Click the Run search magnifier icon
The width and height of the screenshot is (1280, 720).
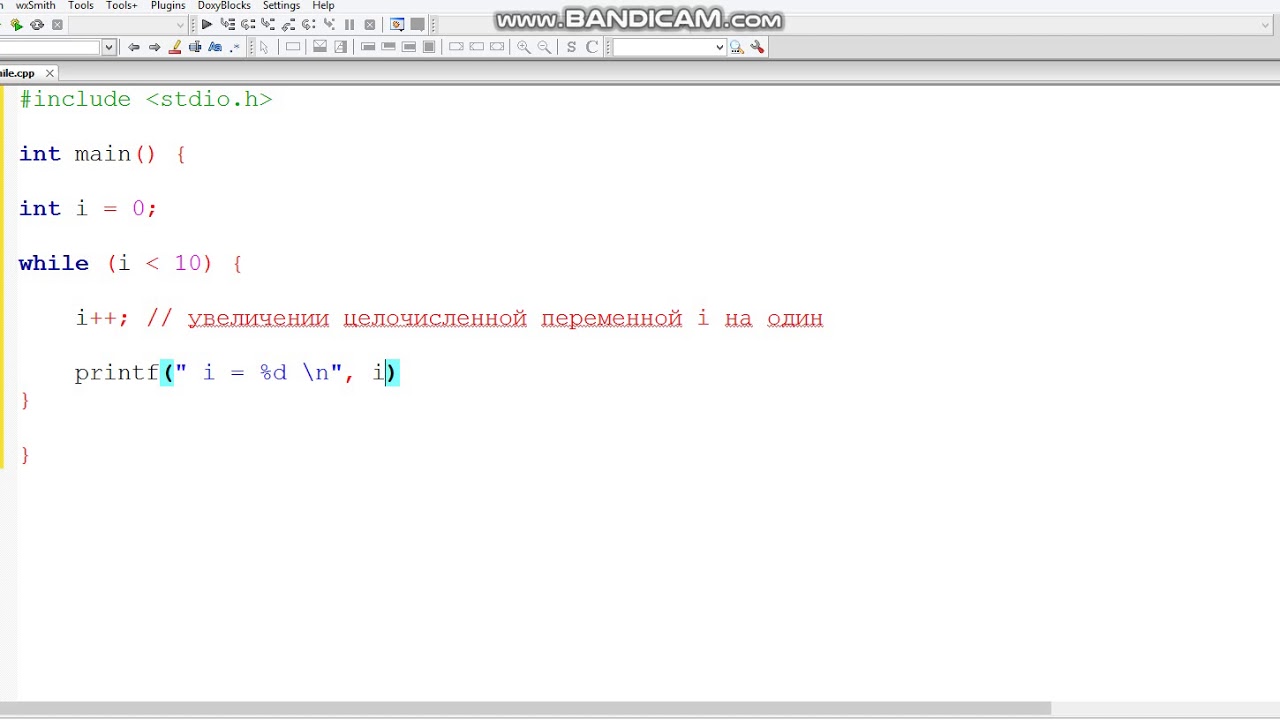click(x=737, y=47)
